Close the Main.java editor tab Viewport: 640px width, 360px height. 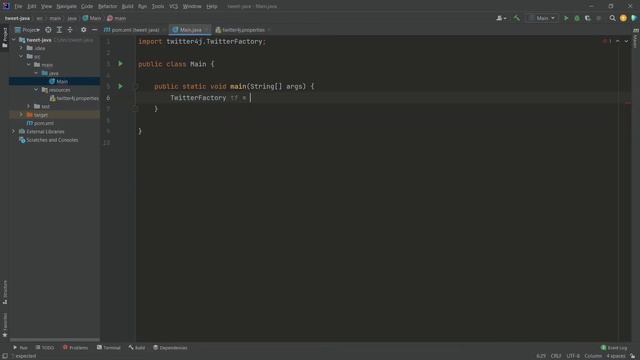click(x=207, y=30)
